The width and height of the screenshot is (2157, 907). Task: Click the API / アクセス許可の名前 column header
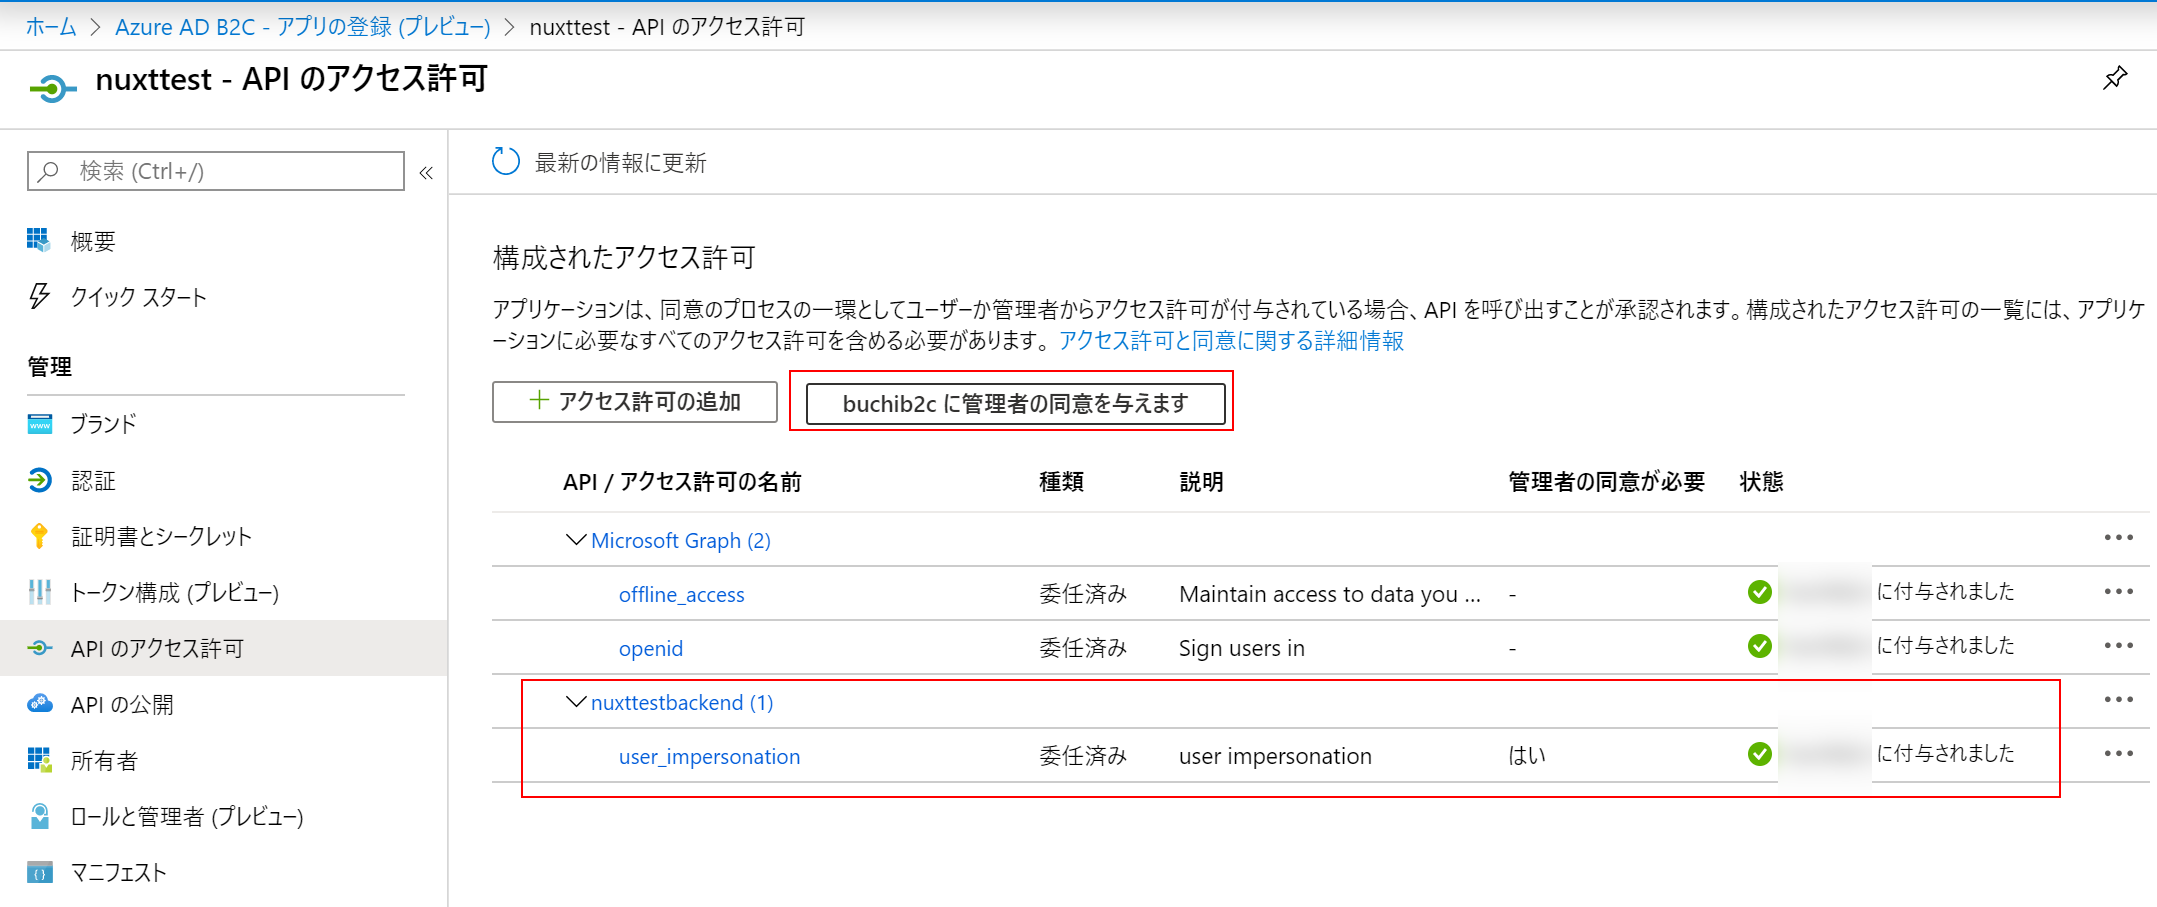[x=682, y=482]
